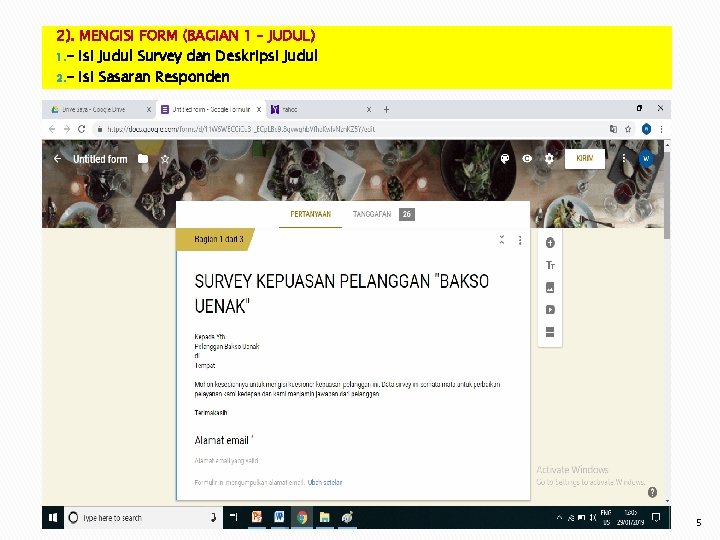This screenshot has height=540, width=720.
Task: Click the Ubah setelan link
Action: (x=325, y=483)
